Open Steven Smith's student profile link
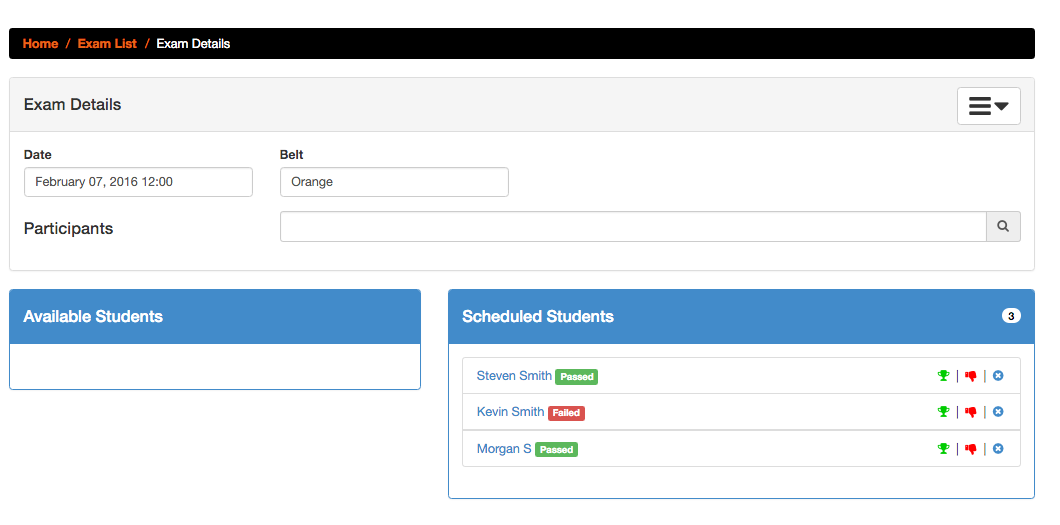Viewport: 1060px width, 525px height. click(x=514, y=376)
